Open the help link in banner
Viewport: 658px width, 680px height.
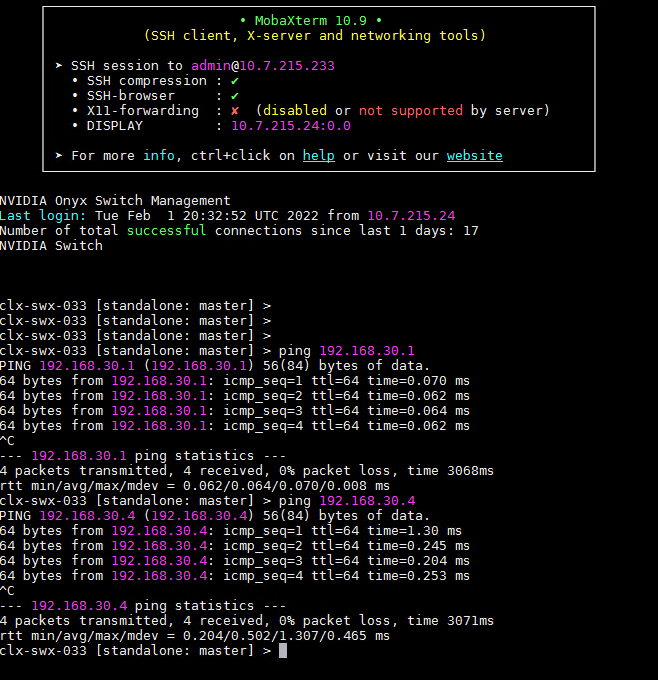click(318, 156)
